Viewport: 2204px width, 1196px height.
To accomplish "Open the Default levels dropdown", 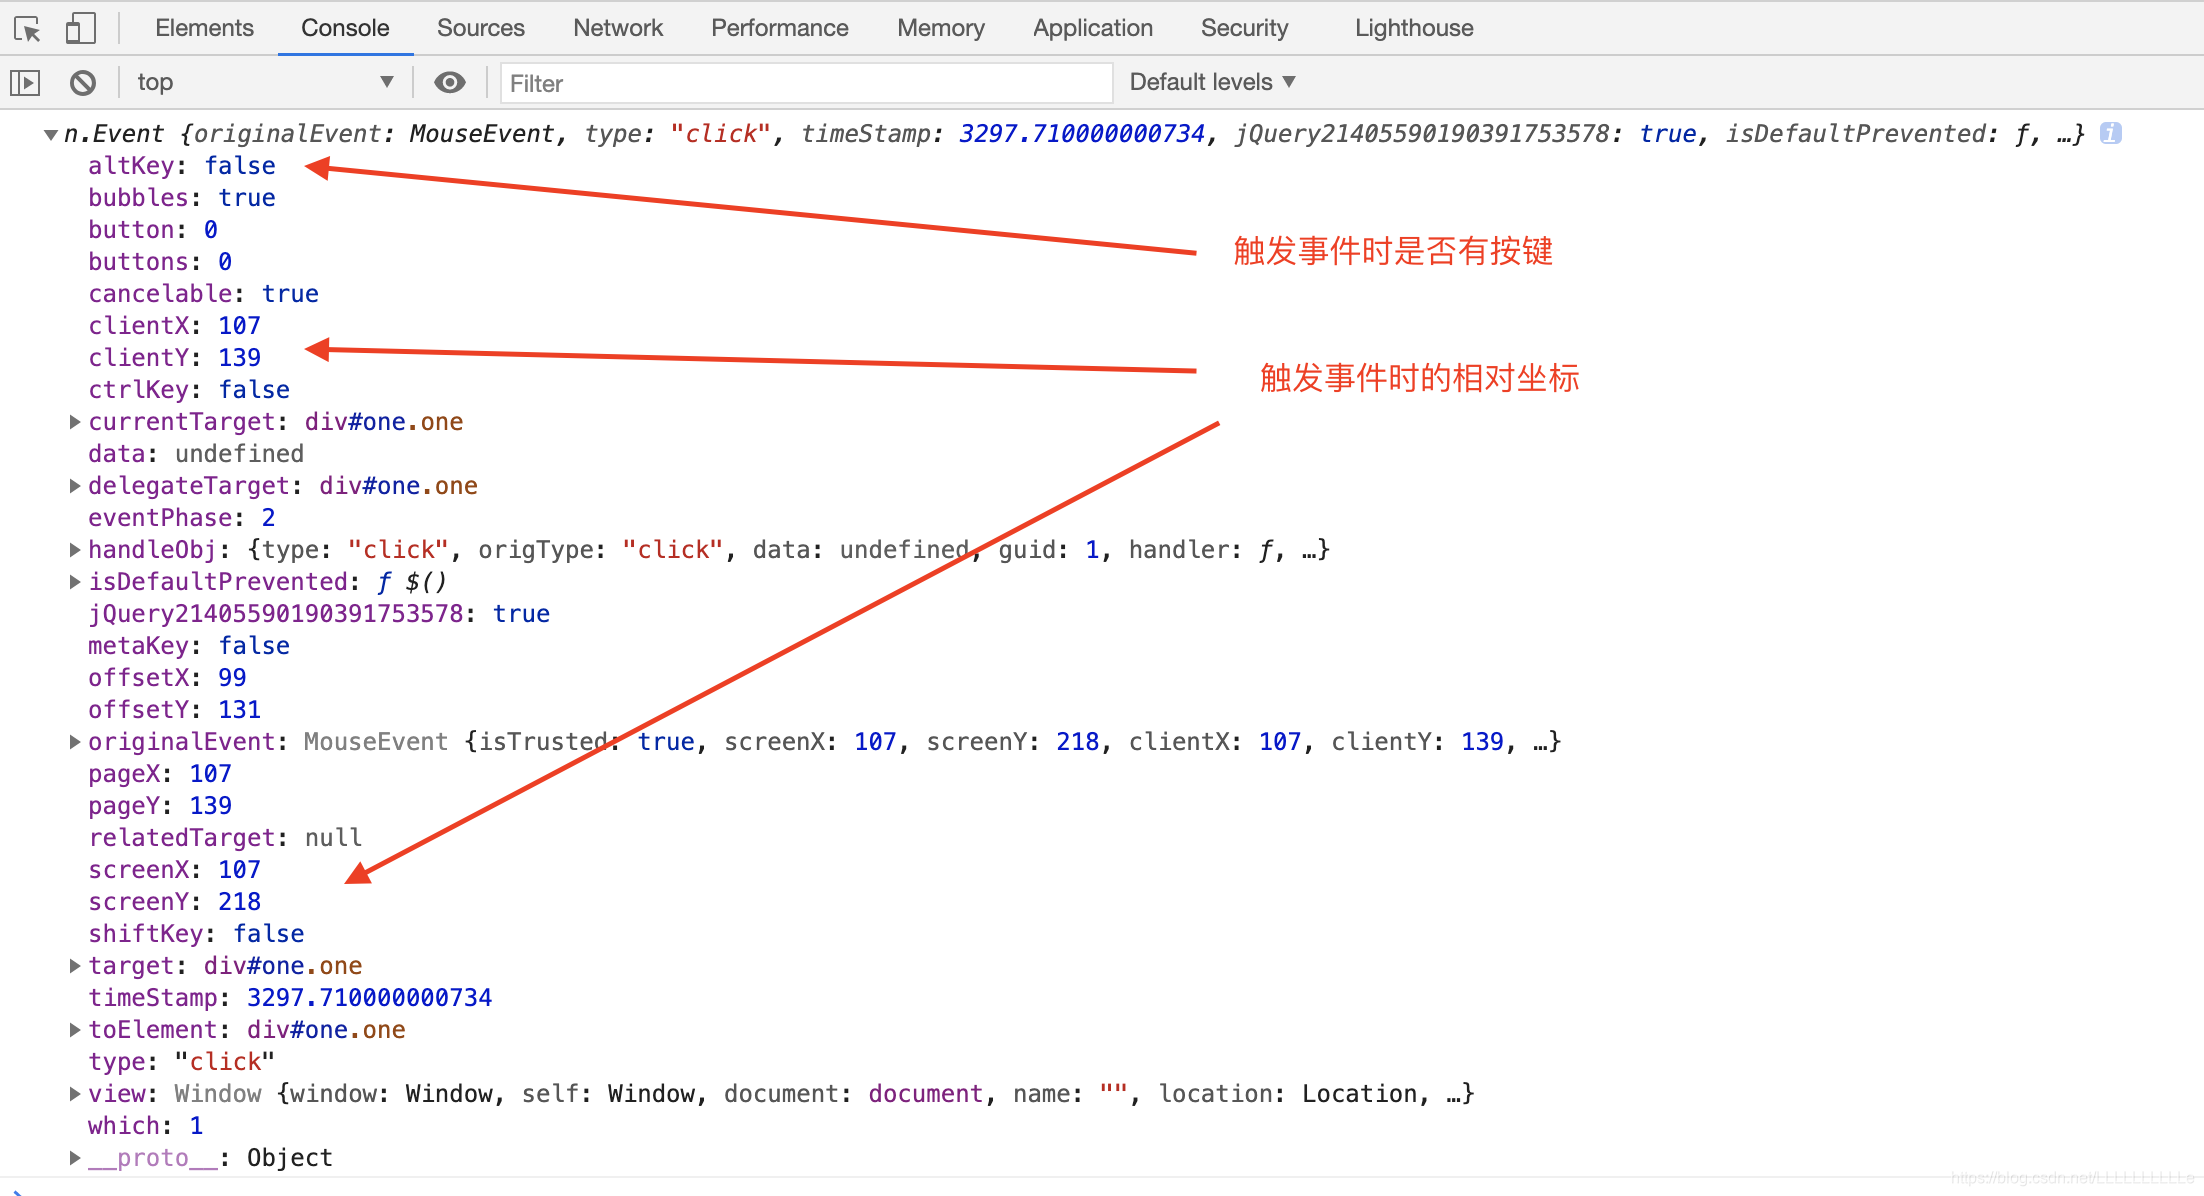I will pos(1212,83).
